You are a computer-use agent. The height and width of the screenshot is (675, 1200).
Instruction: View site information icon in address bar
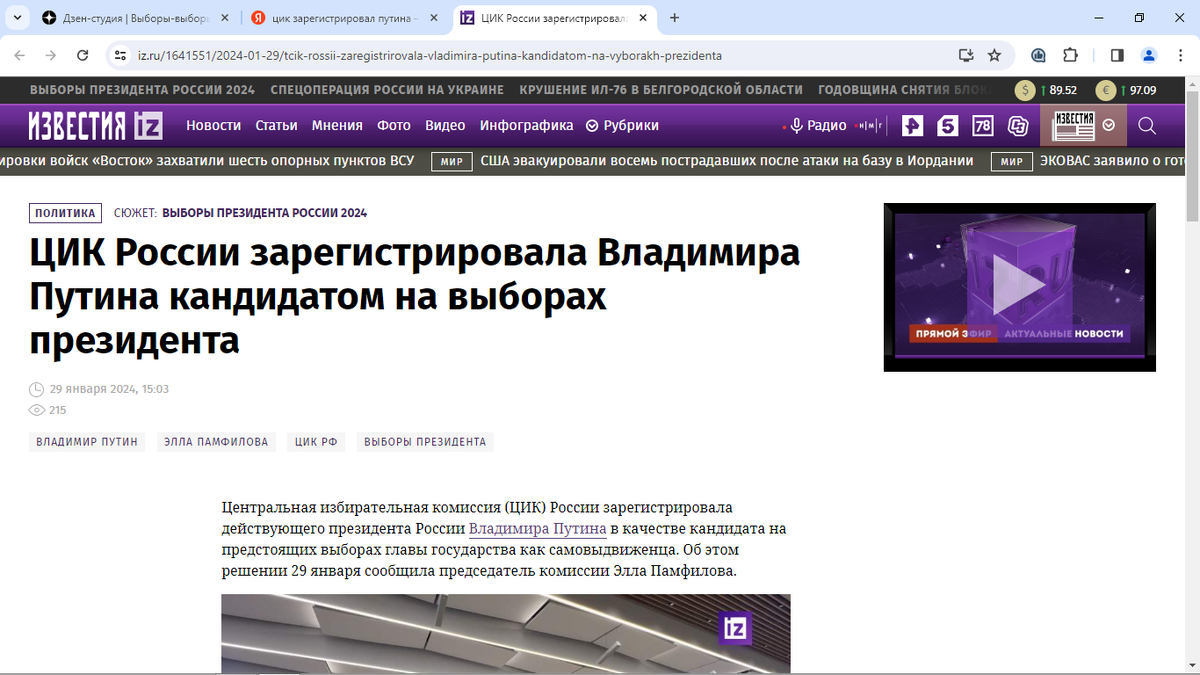coord(121,55)
